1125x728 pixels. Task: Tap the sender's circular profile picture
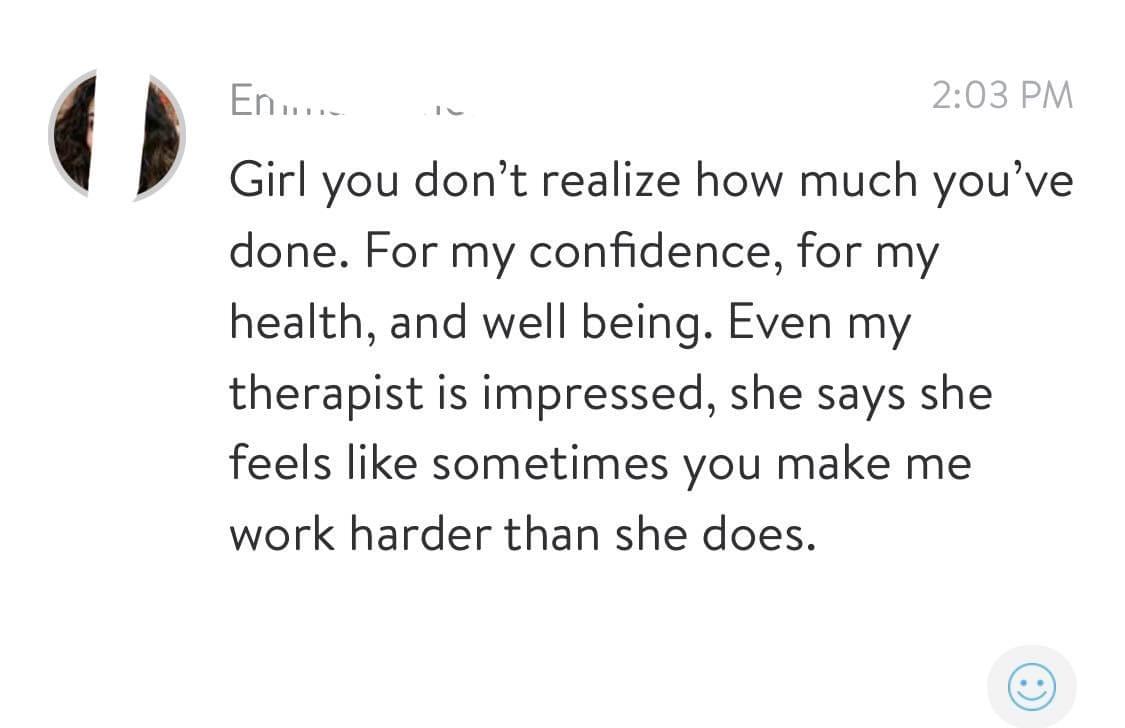[x=117, y=135]
